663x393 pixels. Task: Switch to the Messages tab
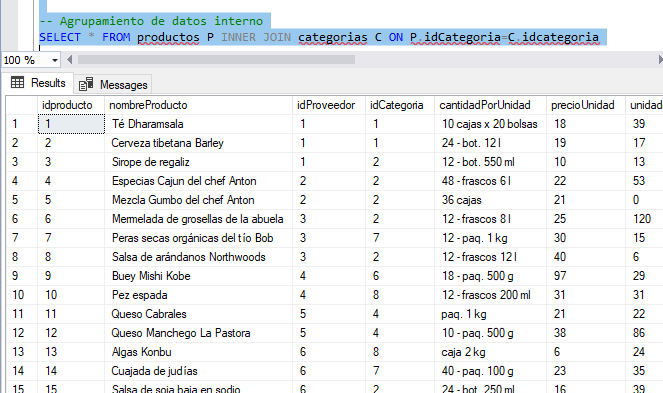tap(113, 84)
